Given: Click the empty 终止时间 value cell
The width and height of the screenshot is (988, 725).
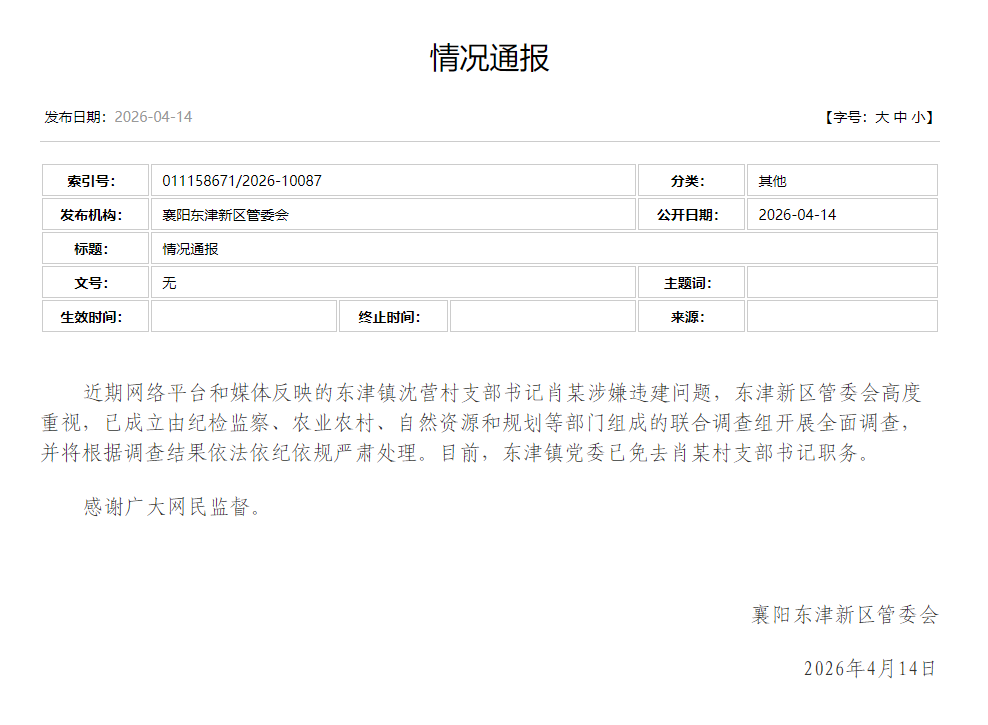Looking at the screenshot, I should (542, 317).
